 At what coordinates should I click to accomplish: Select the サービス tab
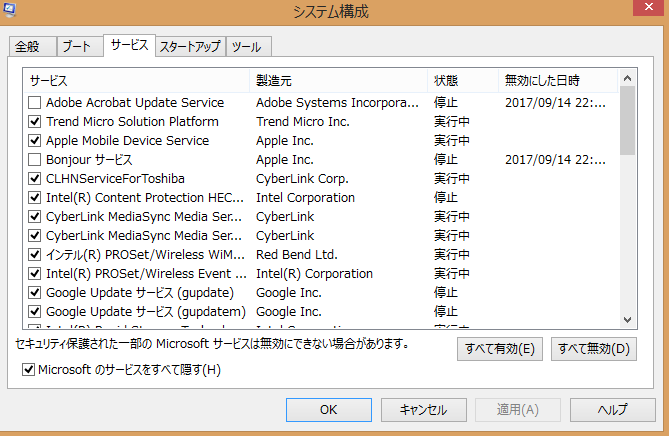pyautogui.click(x=129, y=45)
